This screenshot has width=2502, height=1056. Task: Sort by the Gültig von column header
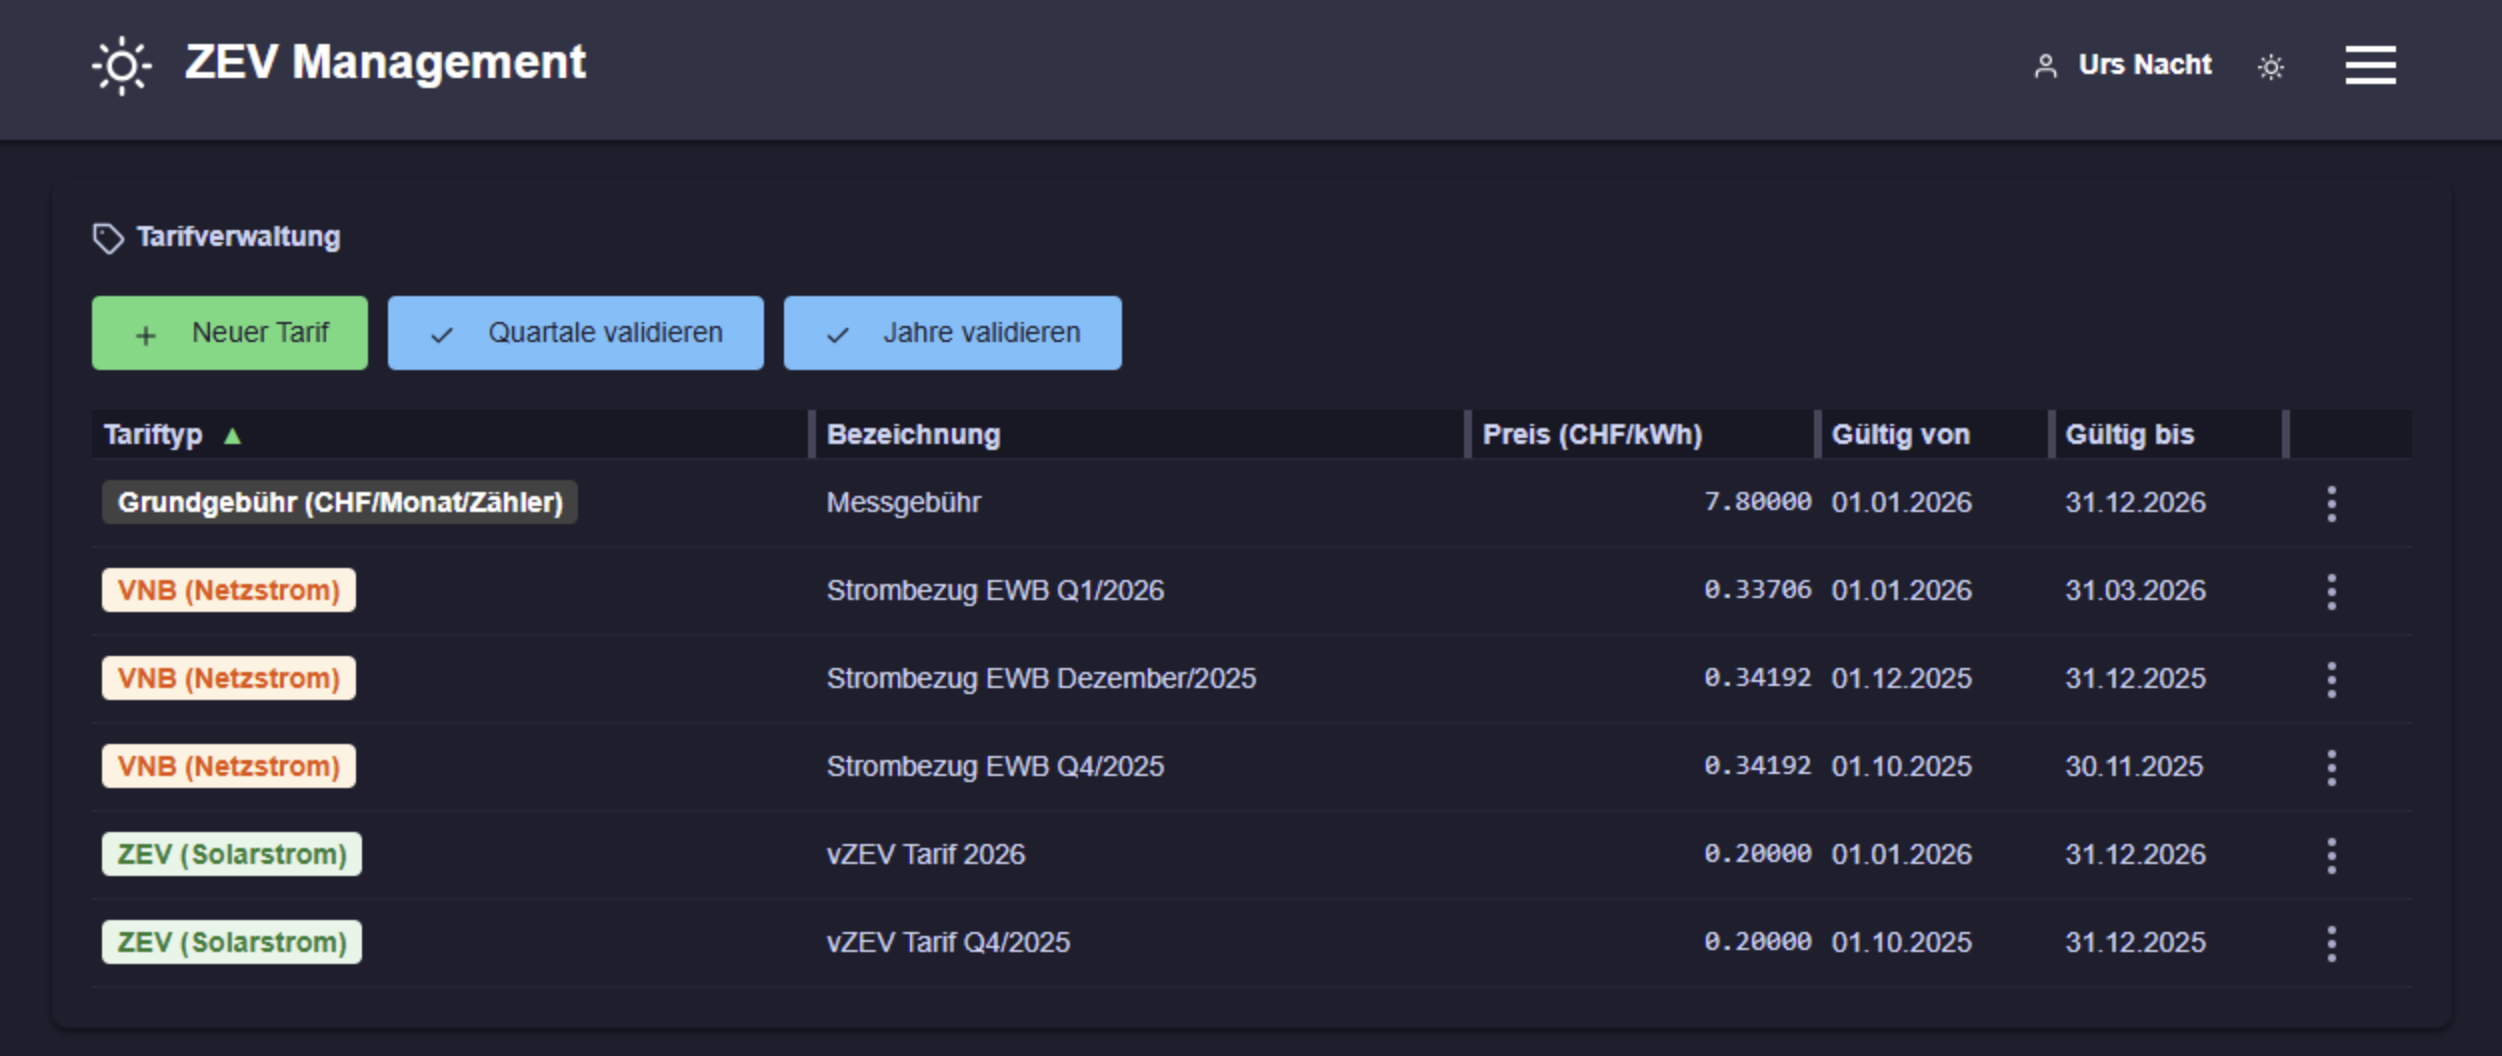pyautogui.click(x=1900, y=435)
